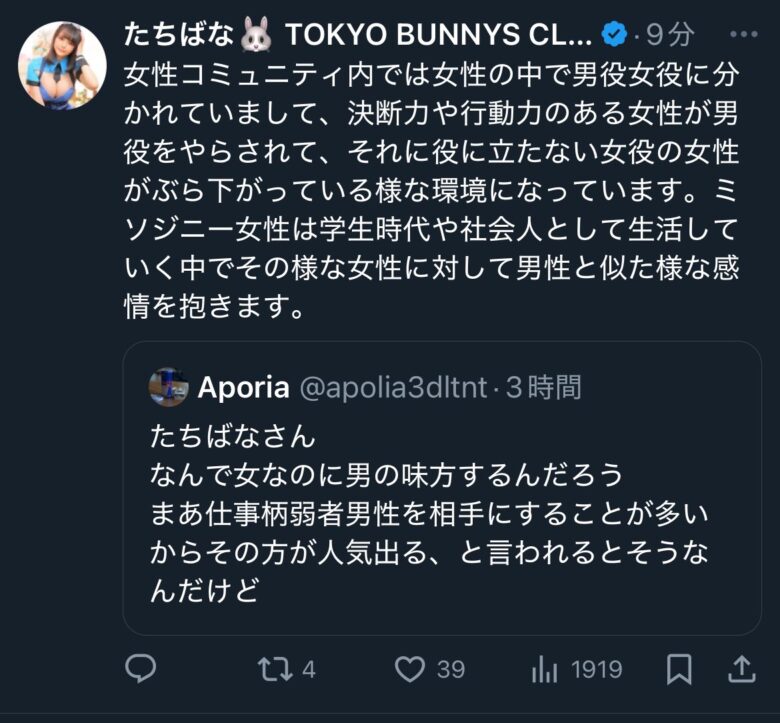
Task: Like the post with the heart icon
Action: (410, 669)
